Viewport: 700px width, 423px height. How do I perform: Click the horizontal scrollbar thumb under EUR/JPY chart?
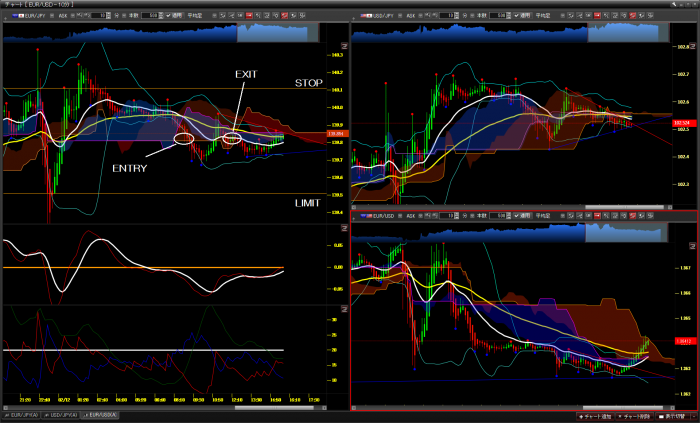[x=274, y=408]
